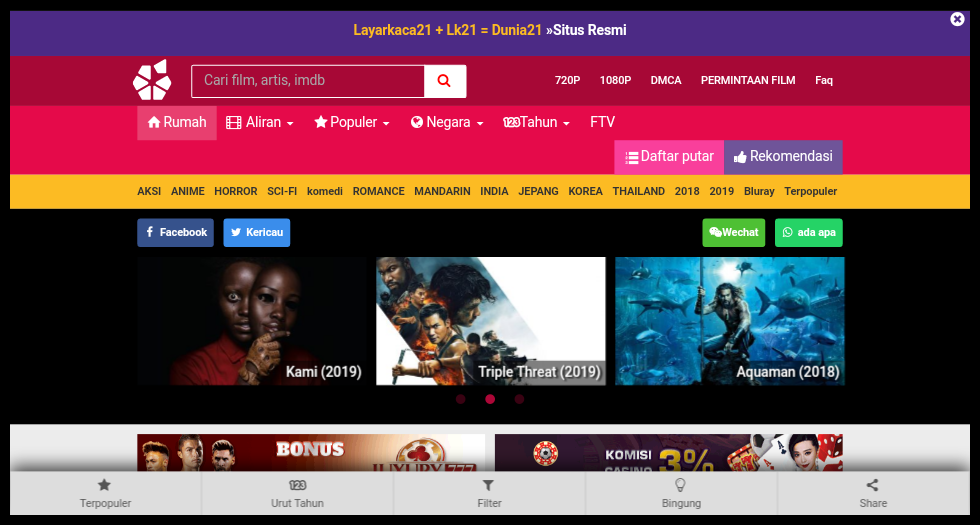Open the Bluray link

759,191
